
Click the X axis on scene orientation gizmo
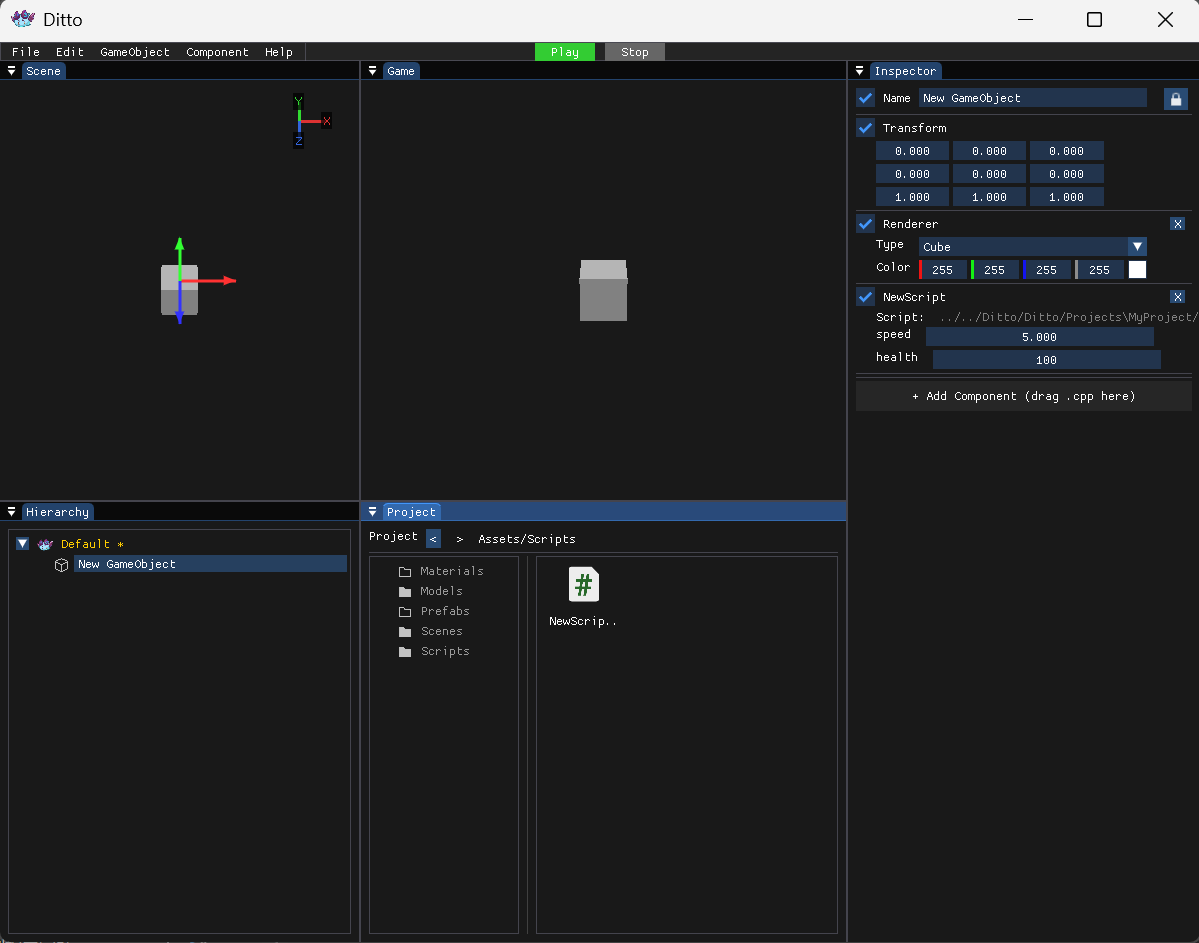326,121
